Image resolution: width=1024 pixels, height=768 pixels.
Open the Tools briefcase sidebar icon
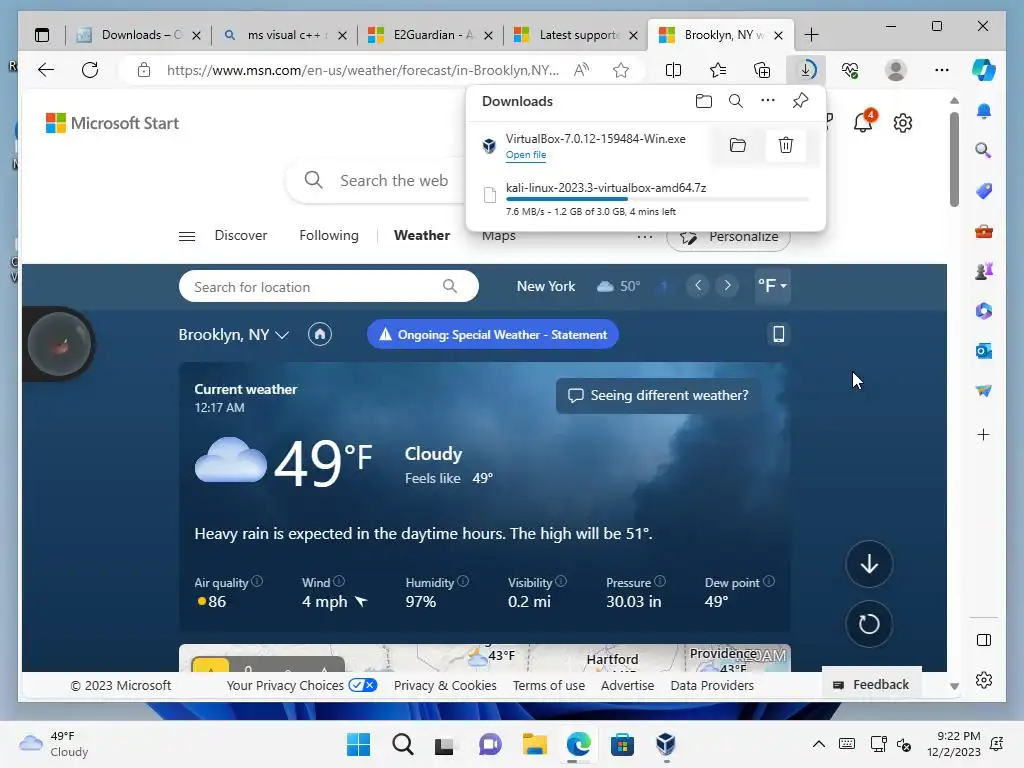pos(984,231)
